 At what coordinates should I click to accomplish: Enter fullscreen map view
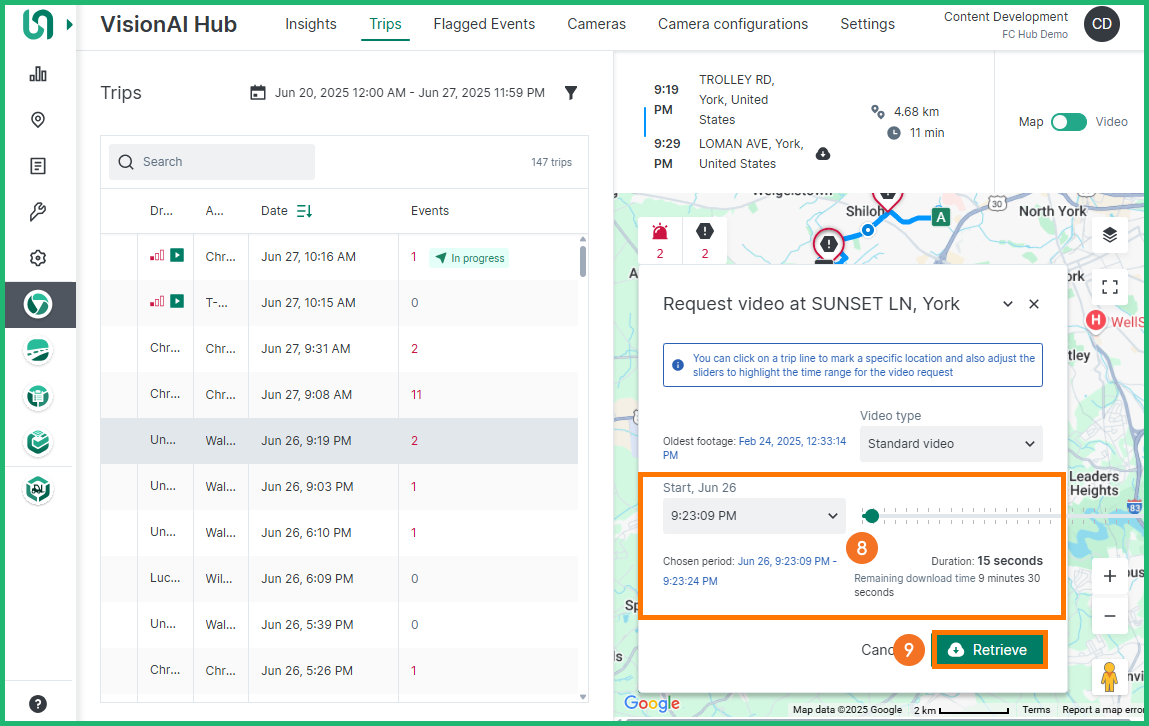click(1109, 287)
